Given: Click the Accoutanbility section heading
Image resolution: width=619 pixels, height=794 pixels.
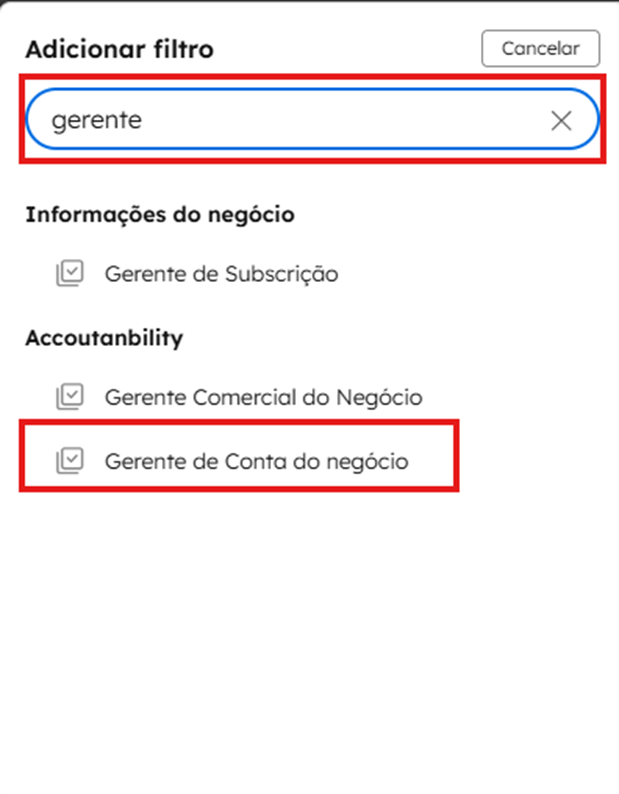Looking at the screenshot, I should 104,338.
